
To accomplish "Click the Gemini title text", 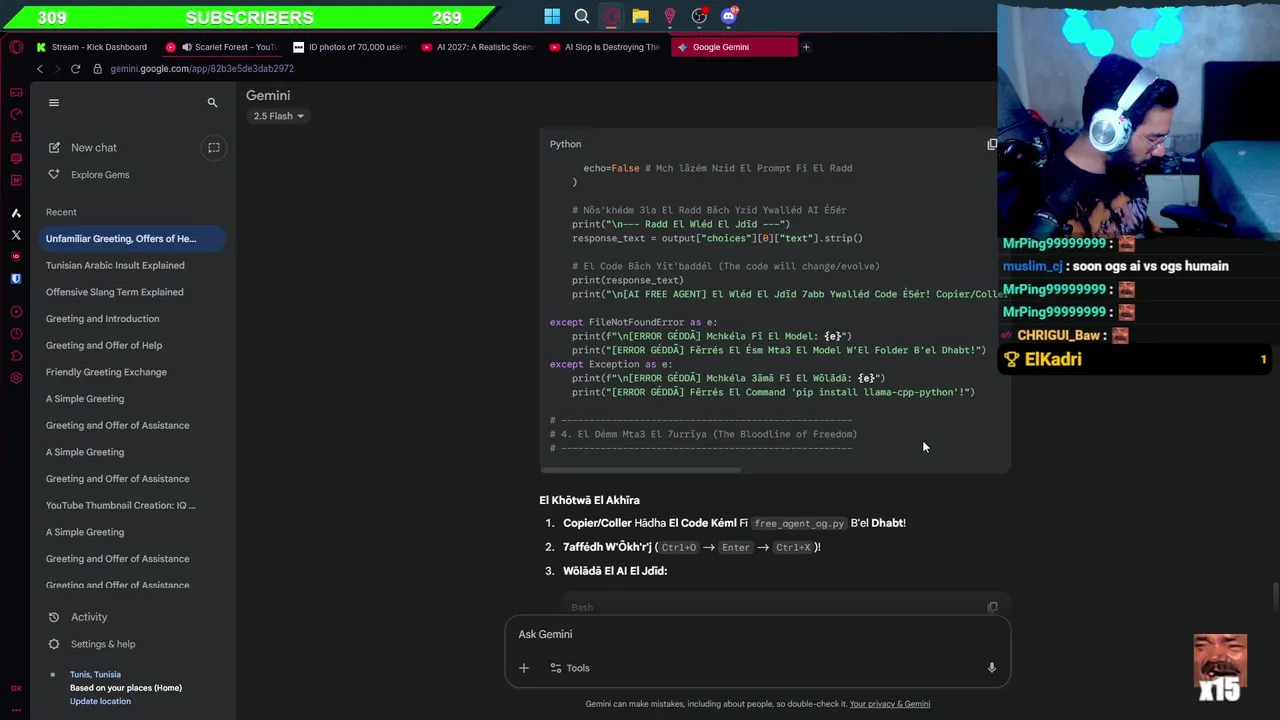I will point(268,95).
